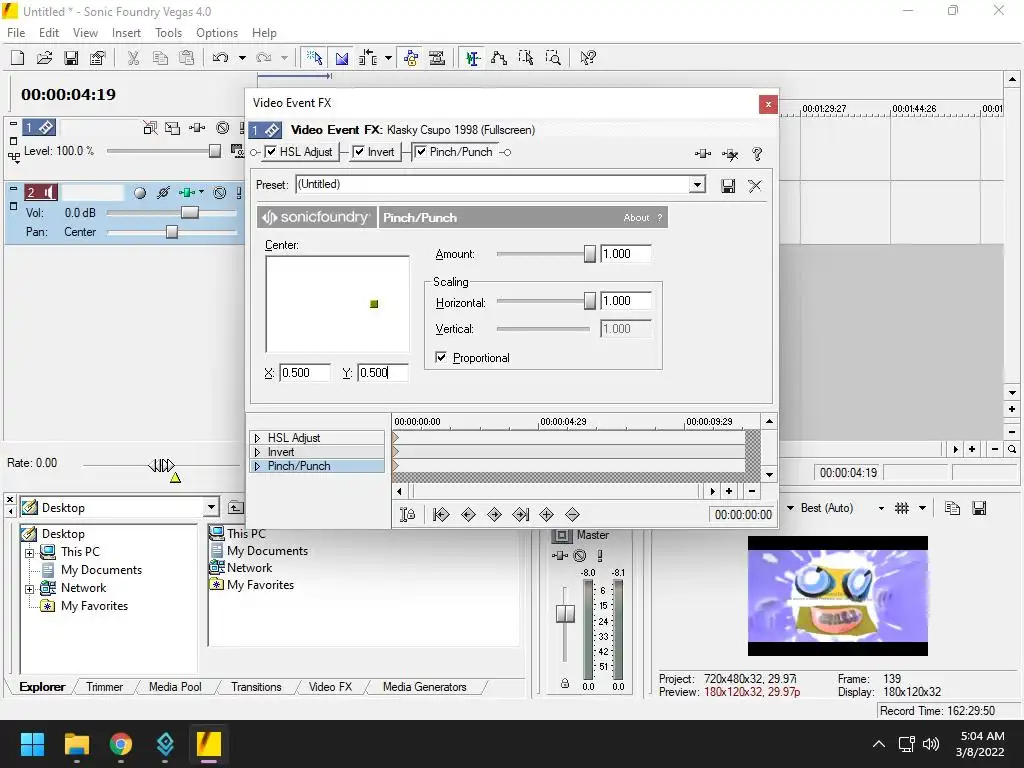Expand the Pinch/Punch keyframe row
This screenshot has height=768, width=1024.
(257, 466)
